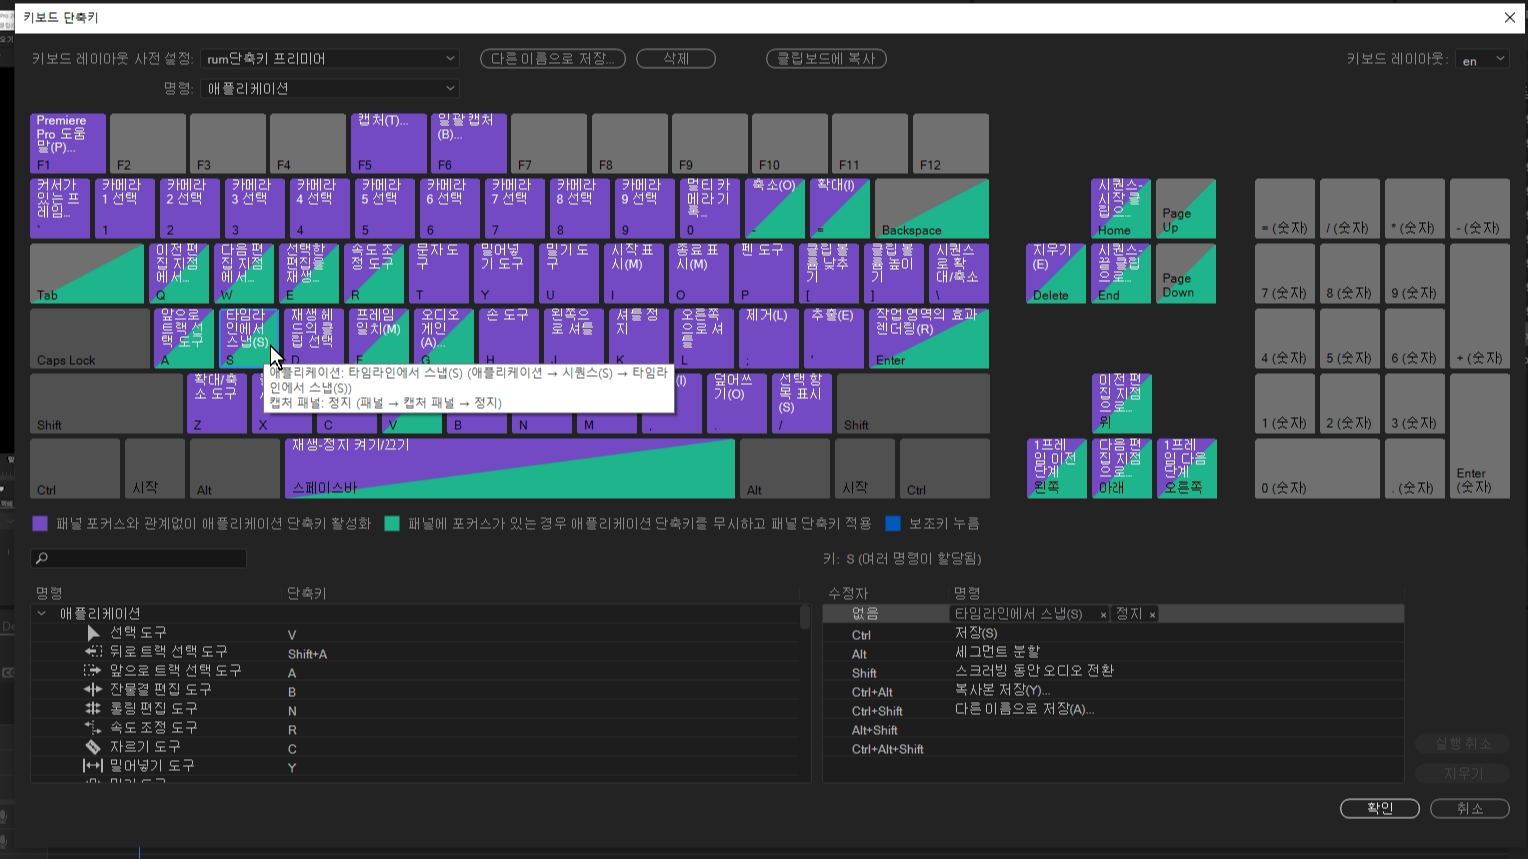Viewport: 1528px width, 859px height.
Task: Select the End key
Action: [1121, 273]
